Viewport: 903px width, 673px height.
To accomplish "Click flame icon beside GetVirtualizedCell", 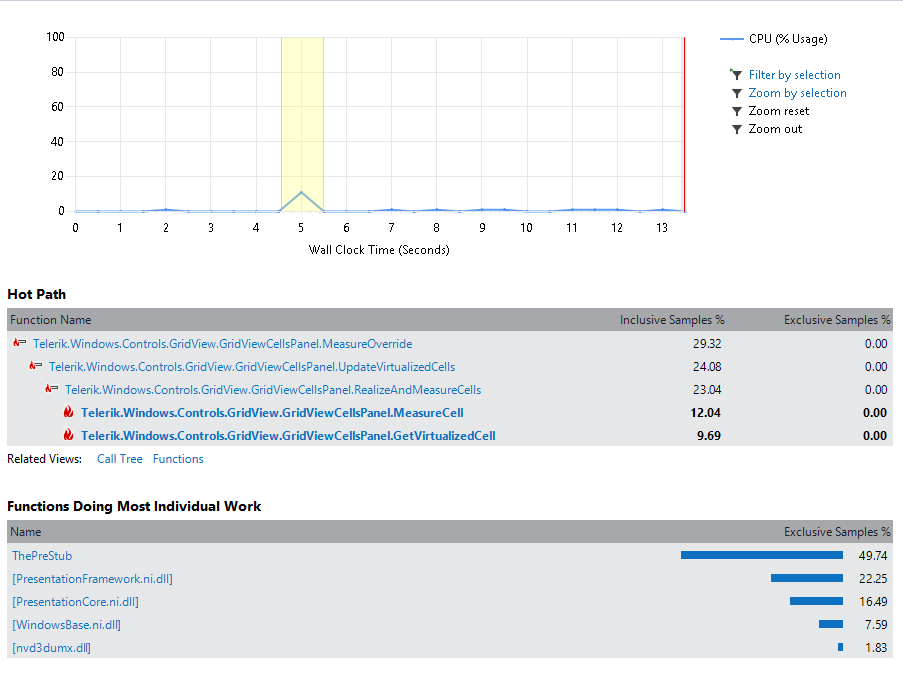I will (x=68, y=435).
